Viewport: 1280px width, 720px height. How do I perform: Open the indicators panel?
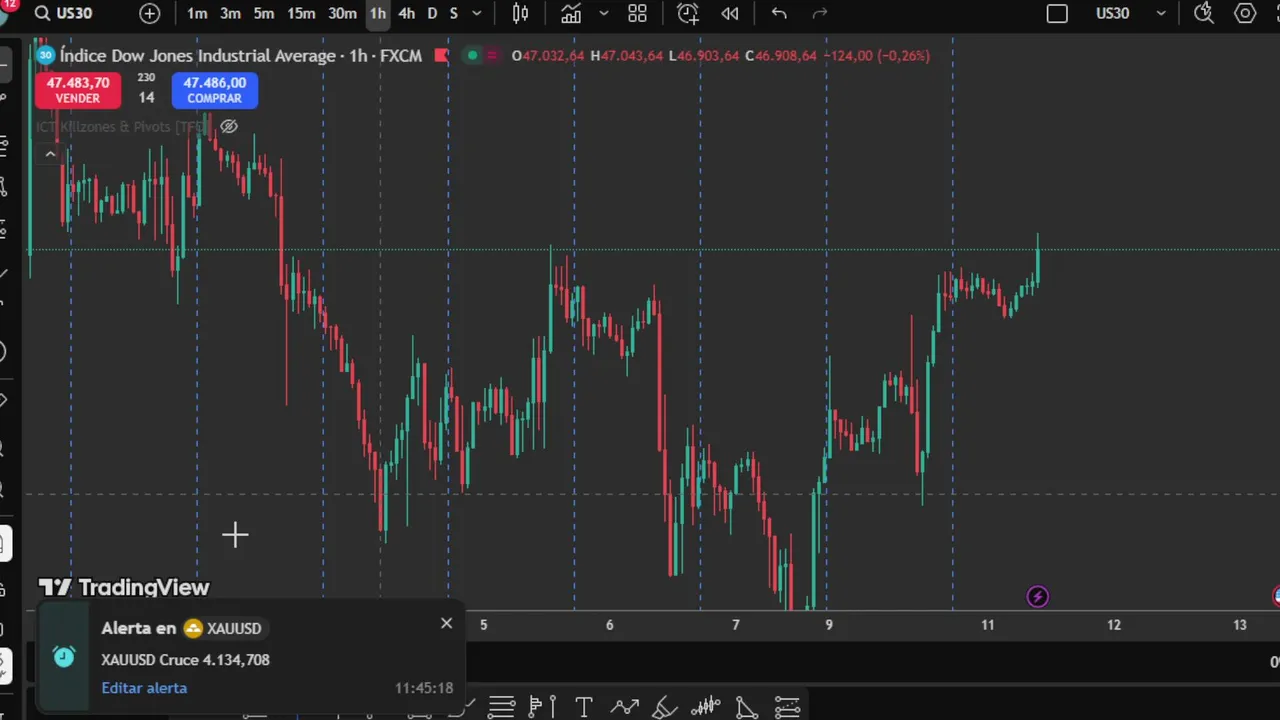(571, 13)
